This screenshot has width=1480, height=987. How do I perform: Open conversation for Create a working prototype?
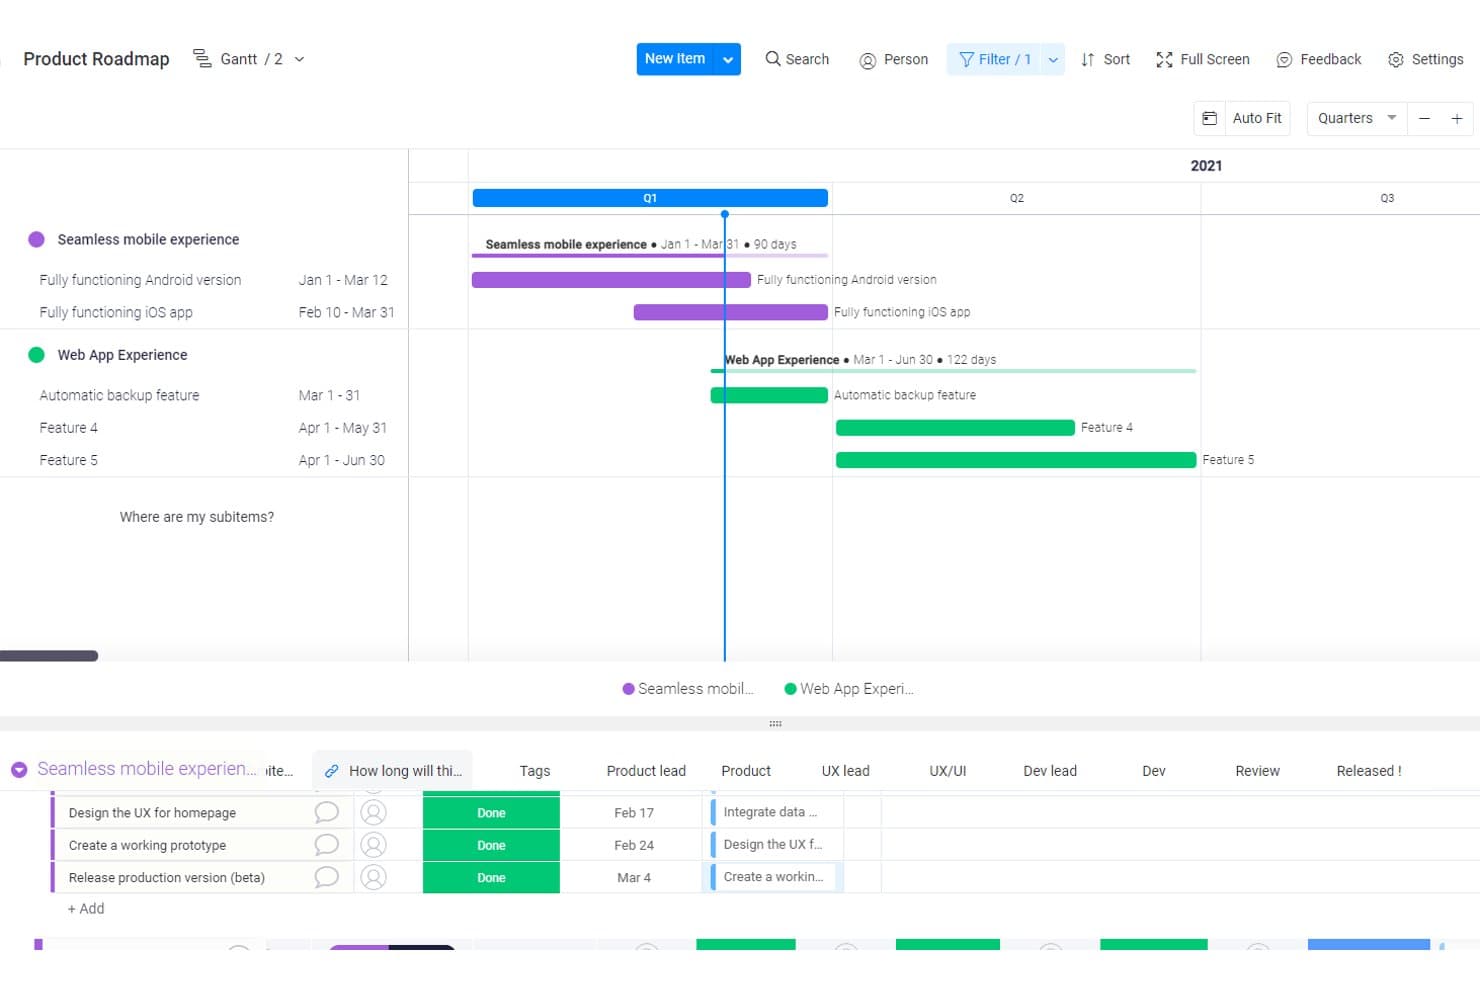[326, 845]
